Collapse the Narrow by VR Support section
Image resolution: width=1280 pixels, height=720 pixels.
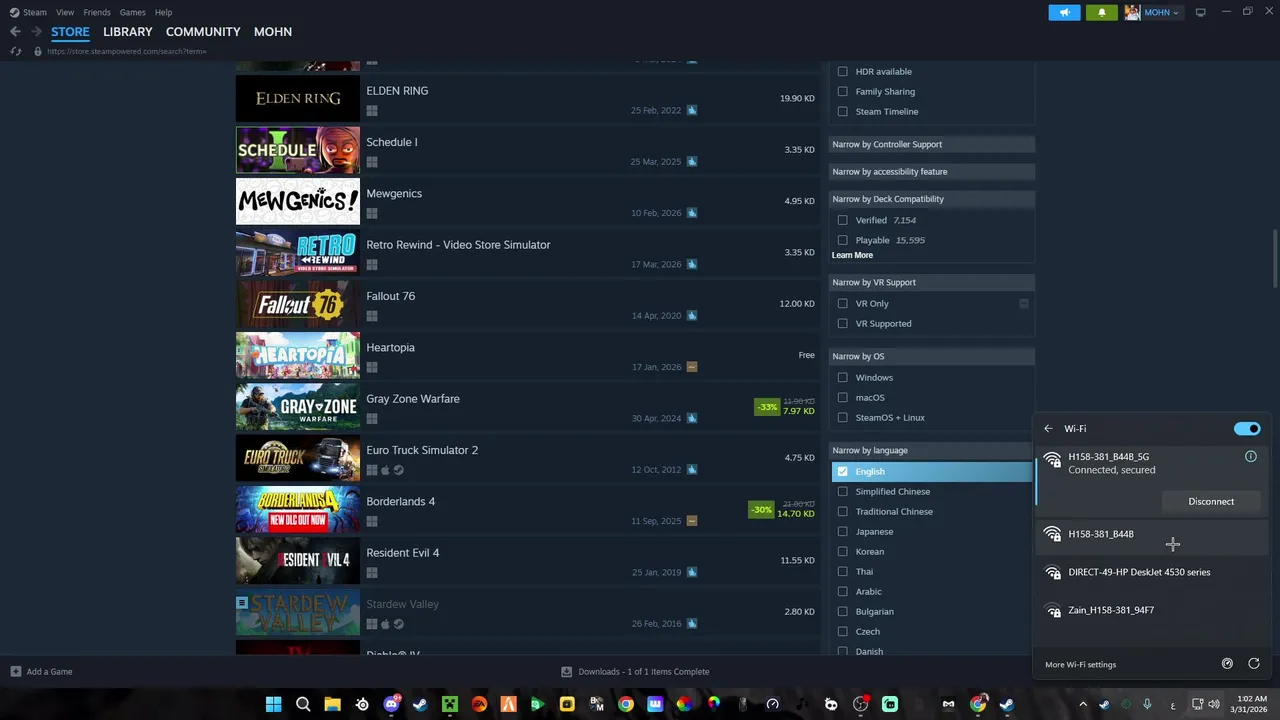click(932, 282)
